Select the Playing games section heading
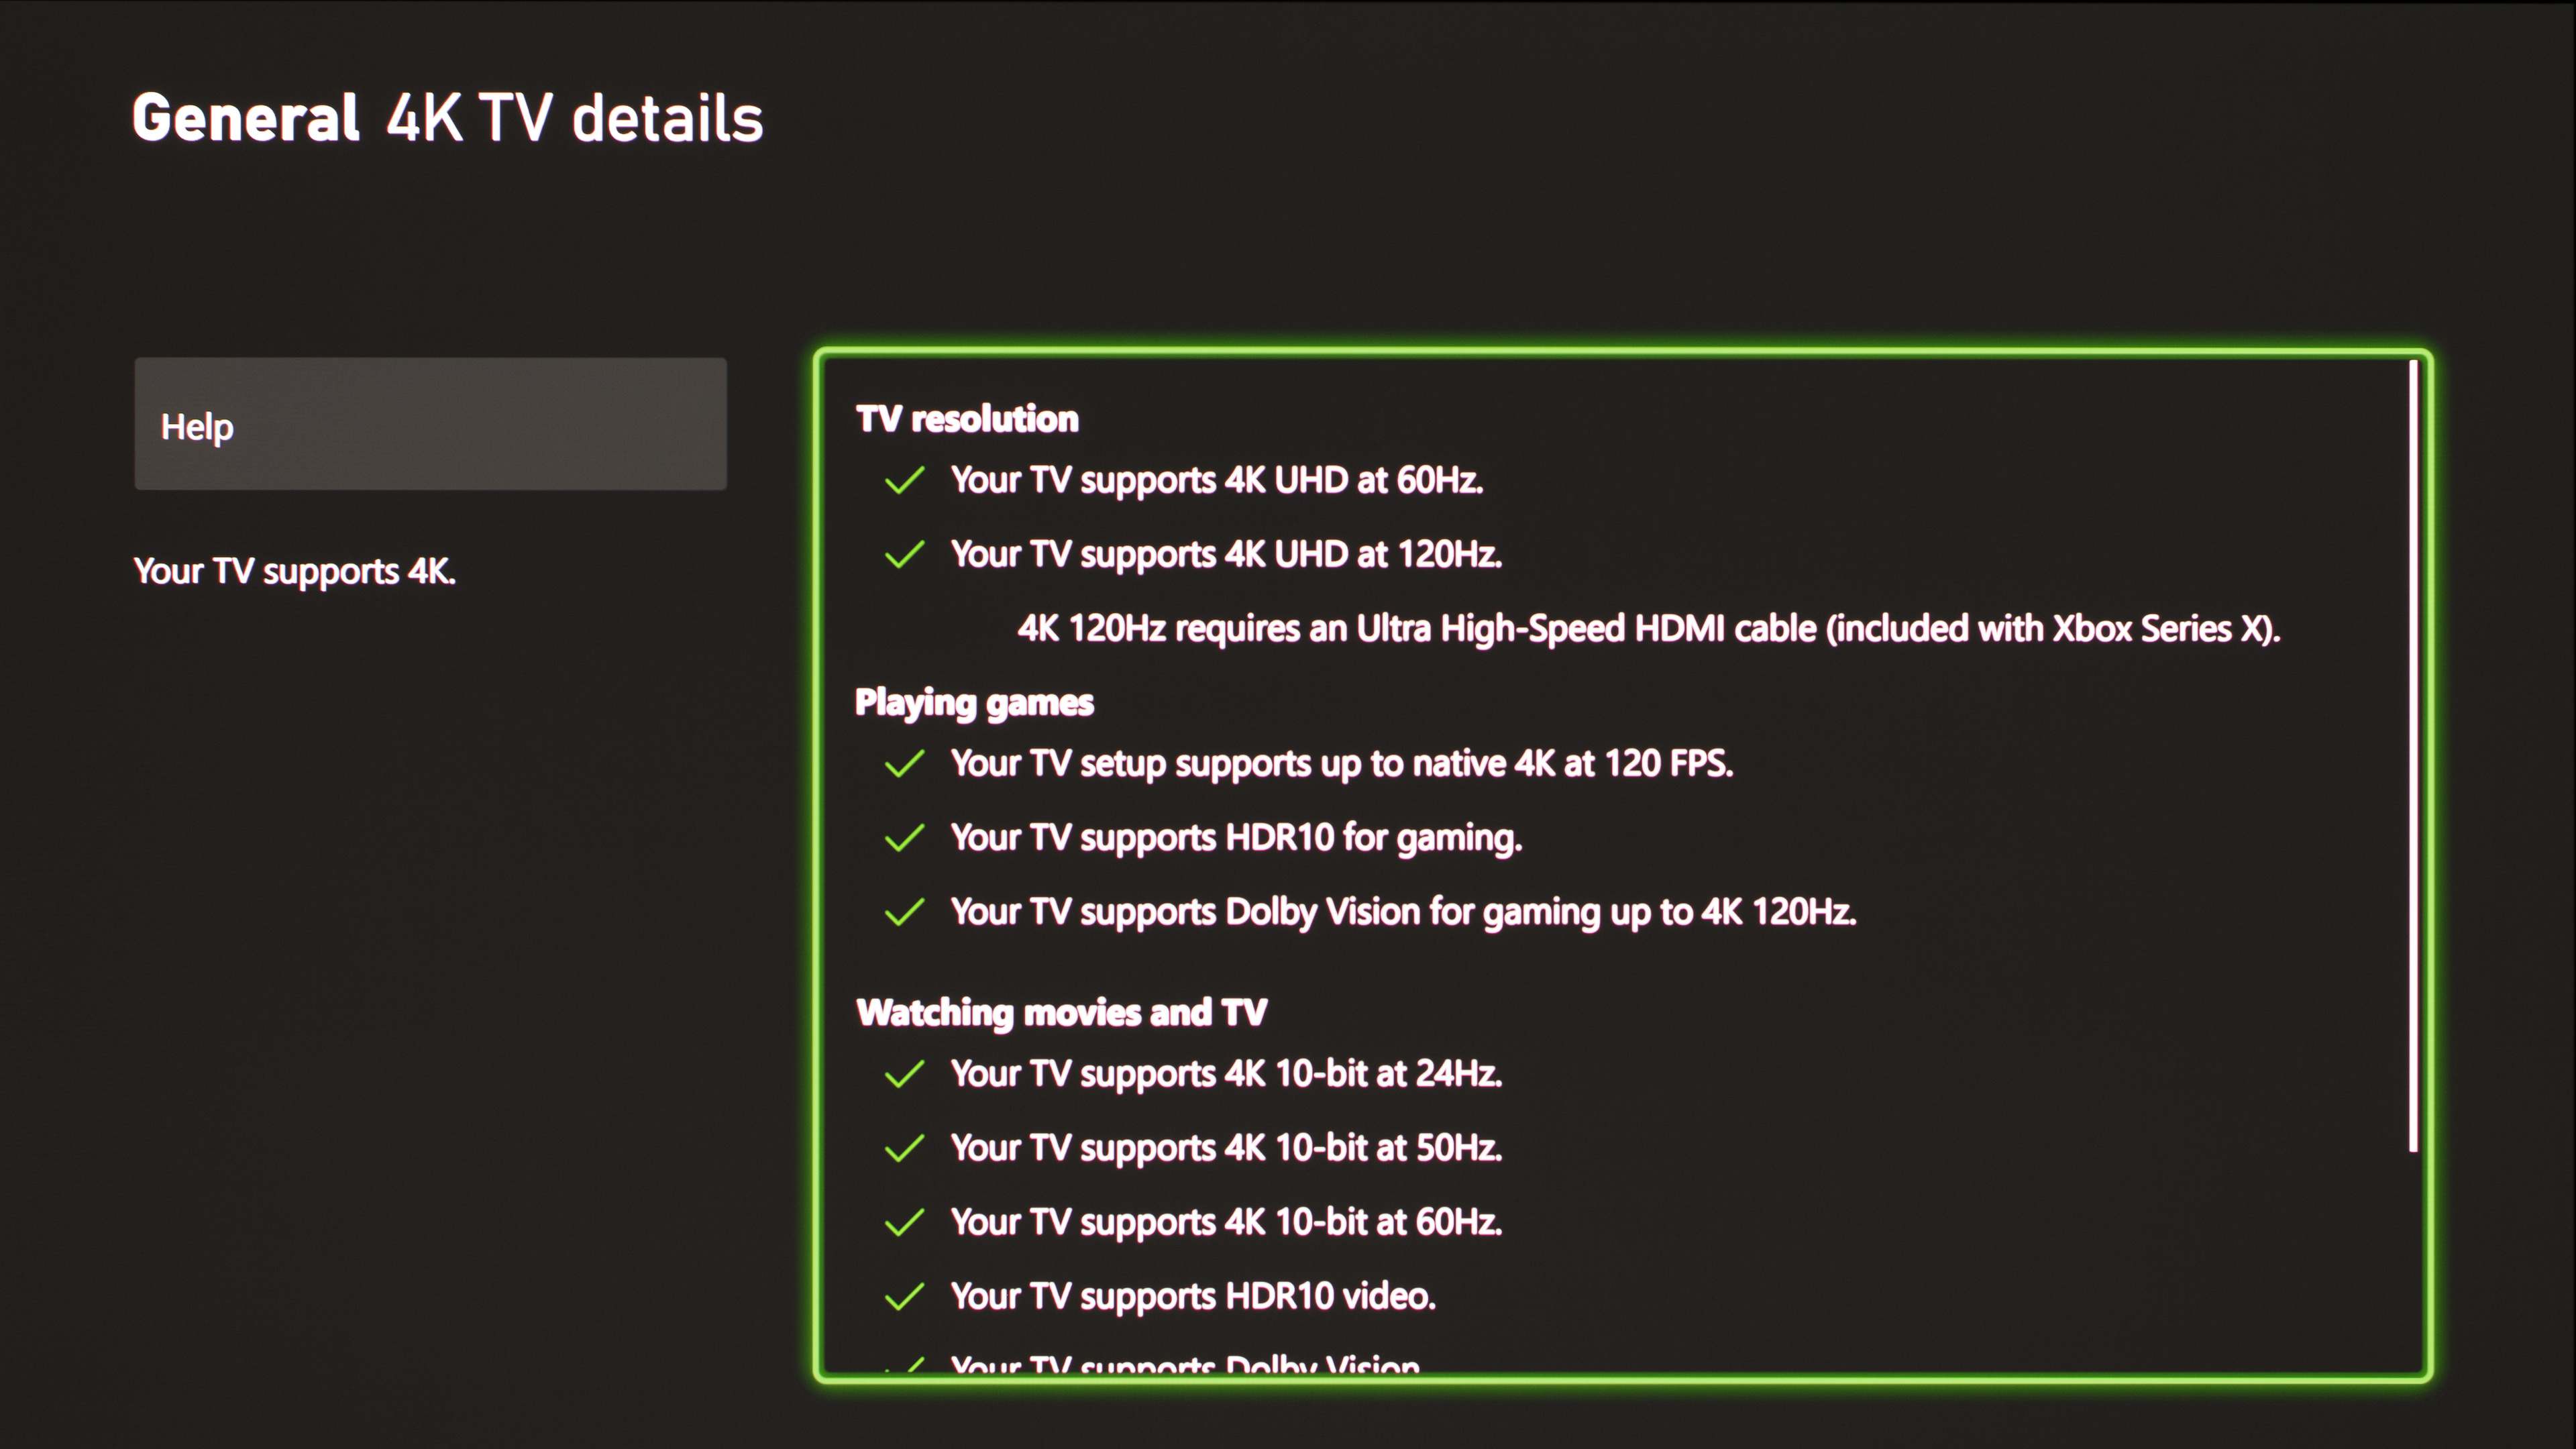 click(x=974, y=703)
